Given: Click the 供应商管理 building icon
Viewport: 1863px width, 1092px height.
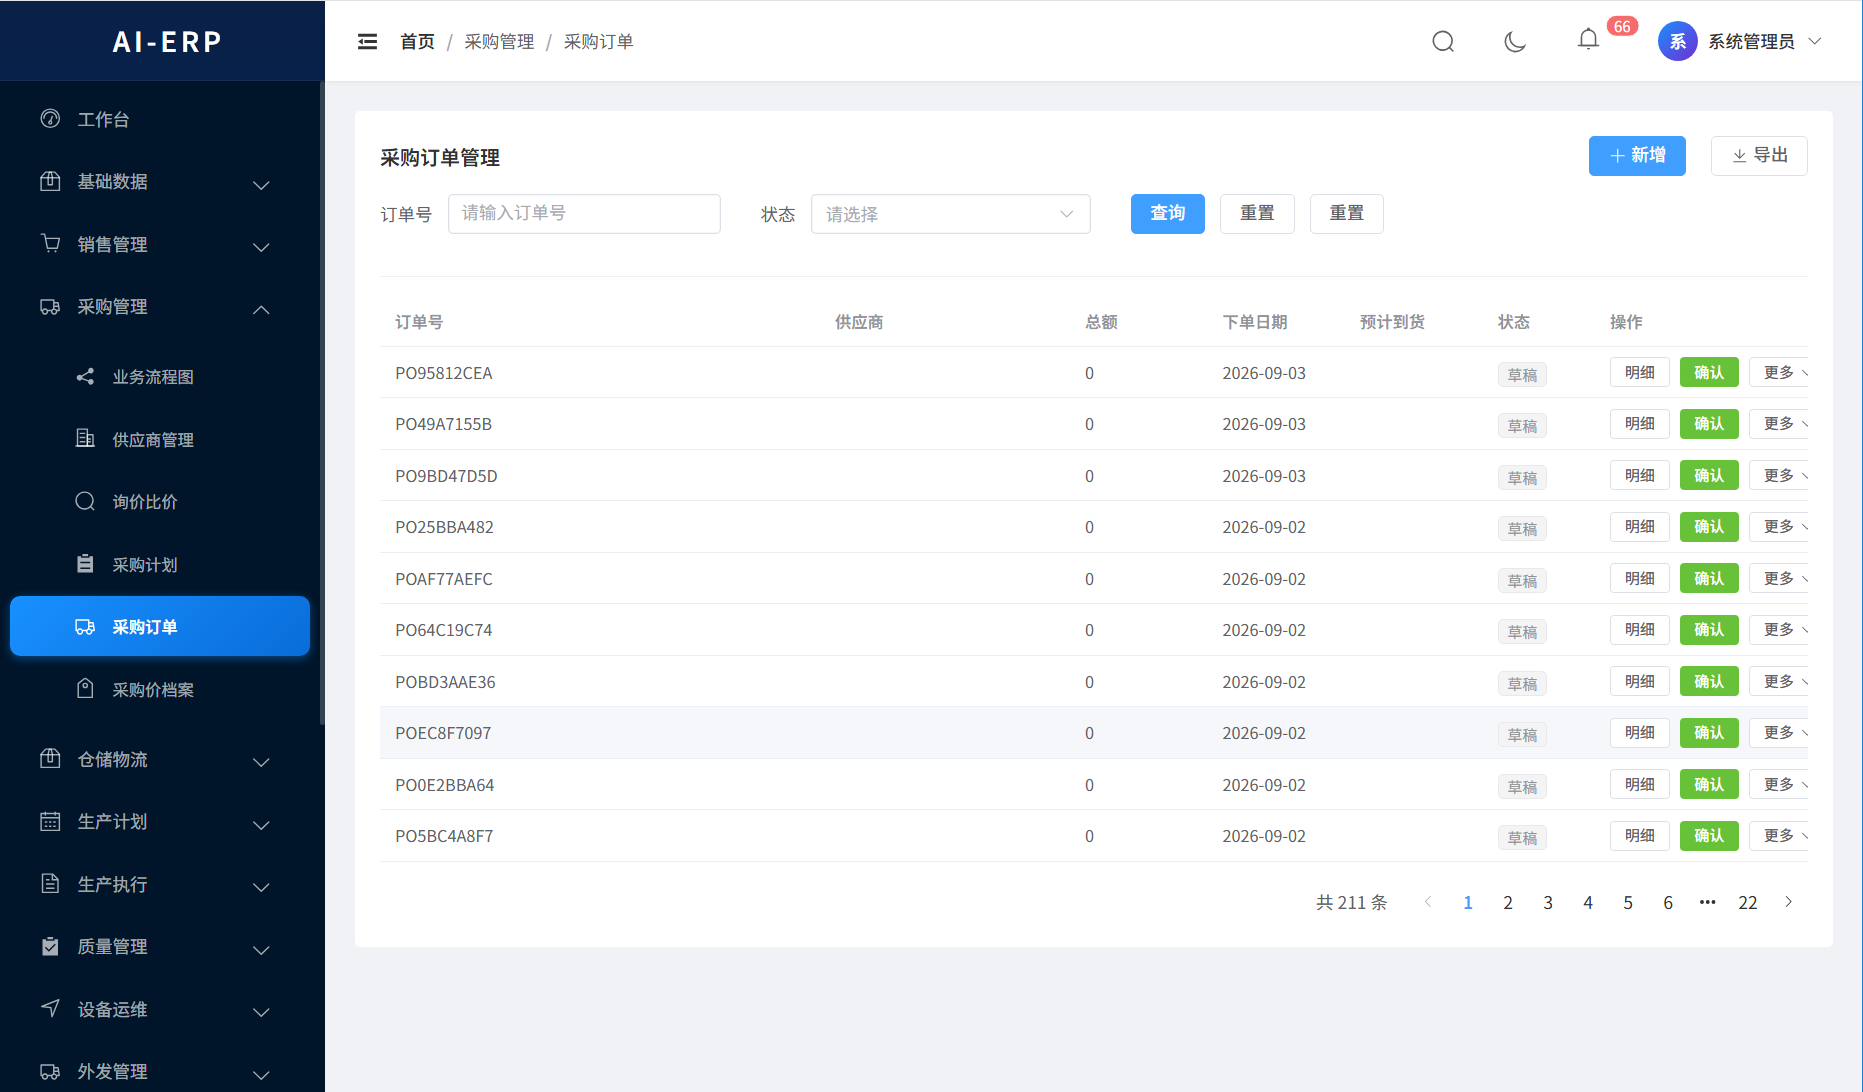Looking at the screenshot, I should (x=85, y=439).
